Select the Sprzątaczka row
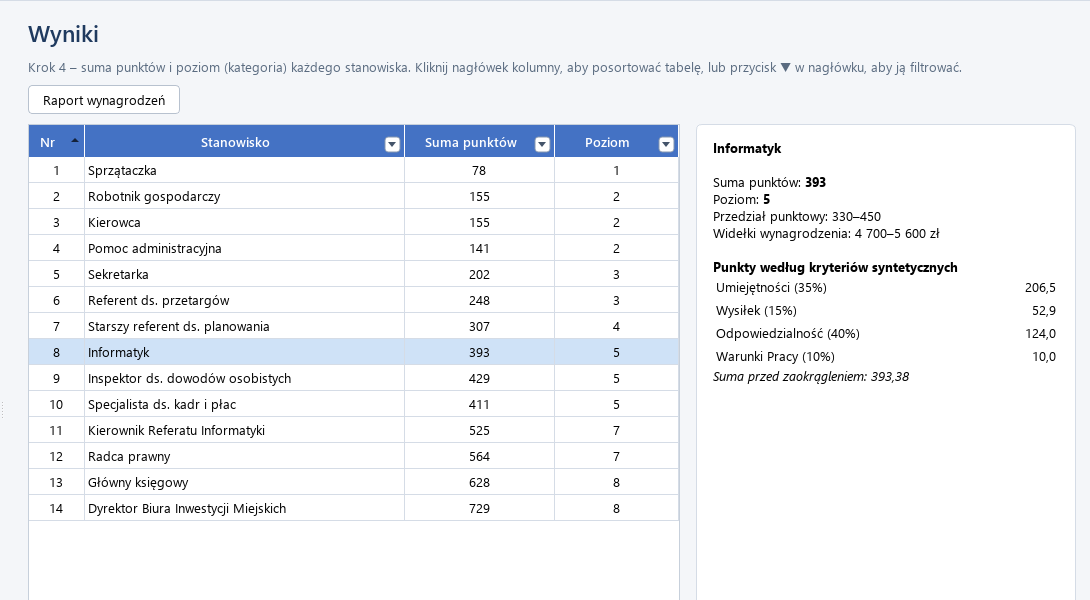The width and height of the screenshot is (1090, 600). (x=353, y=170)
